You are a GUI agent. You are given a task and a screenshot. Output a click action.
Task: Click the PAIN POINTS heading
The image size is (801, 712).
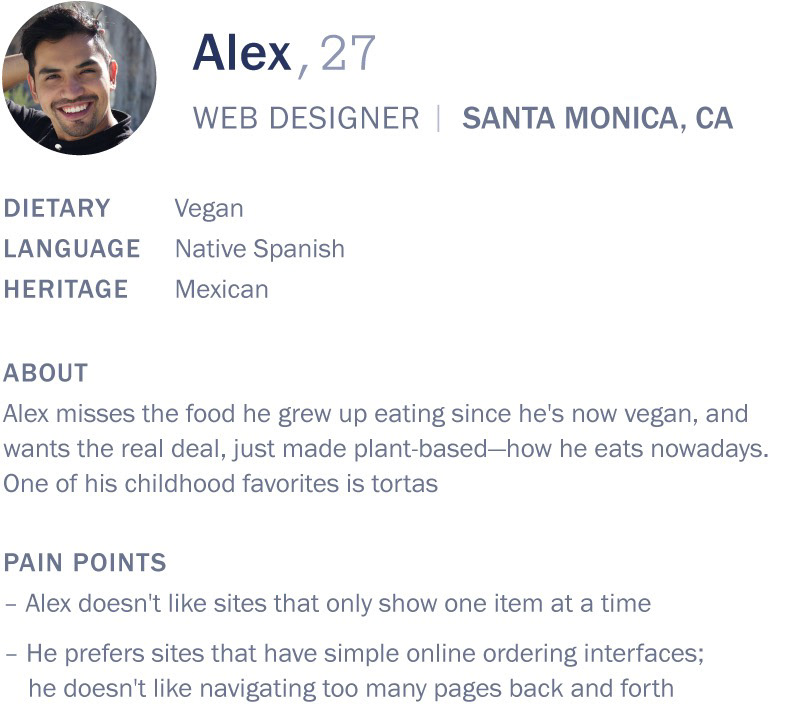coord(85,563)
